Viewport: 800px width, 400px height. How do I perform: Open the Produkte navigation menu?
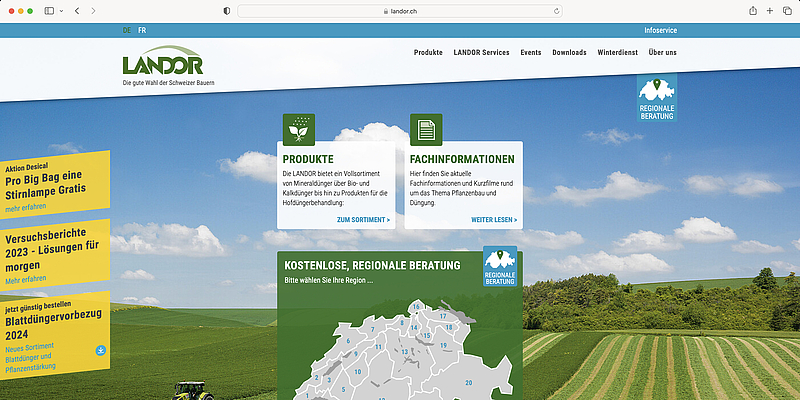tap(428, 52)
